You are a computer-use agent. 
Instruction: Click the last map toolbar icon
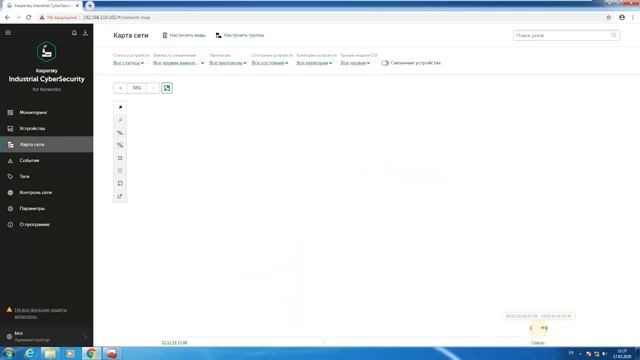pyautogui.click(x=120, y=196)
